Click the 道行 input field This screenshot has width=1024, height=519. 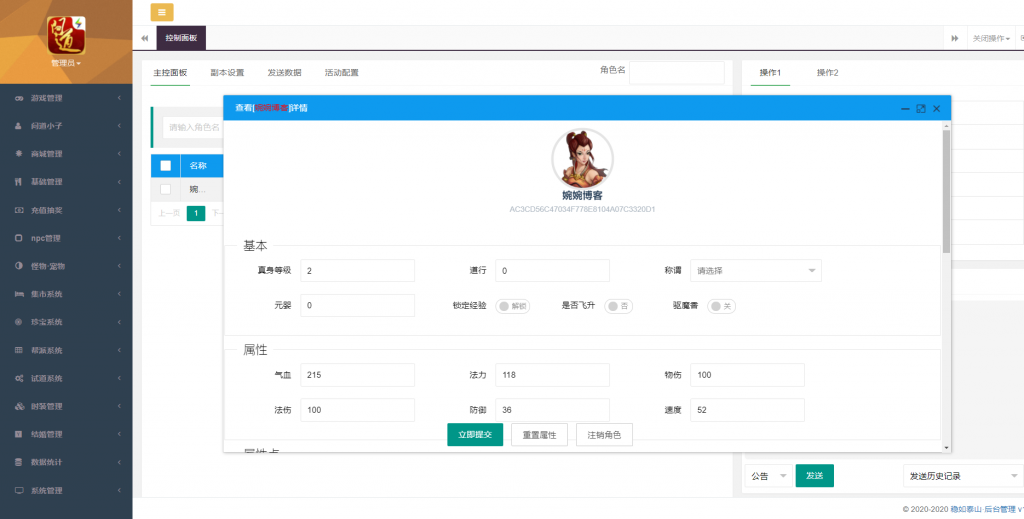coord(552,270)
